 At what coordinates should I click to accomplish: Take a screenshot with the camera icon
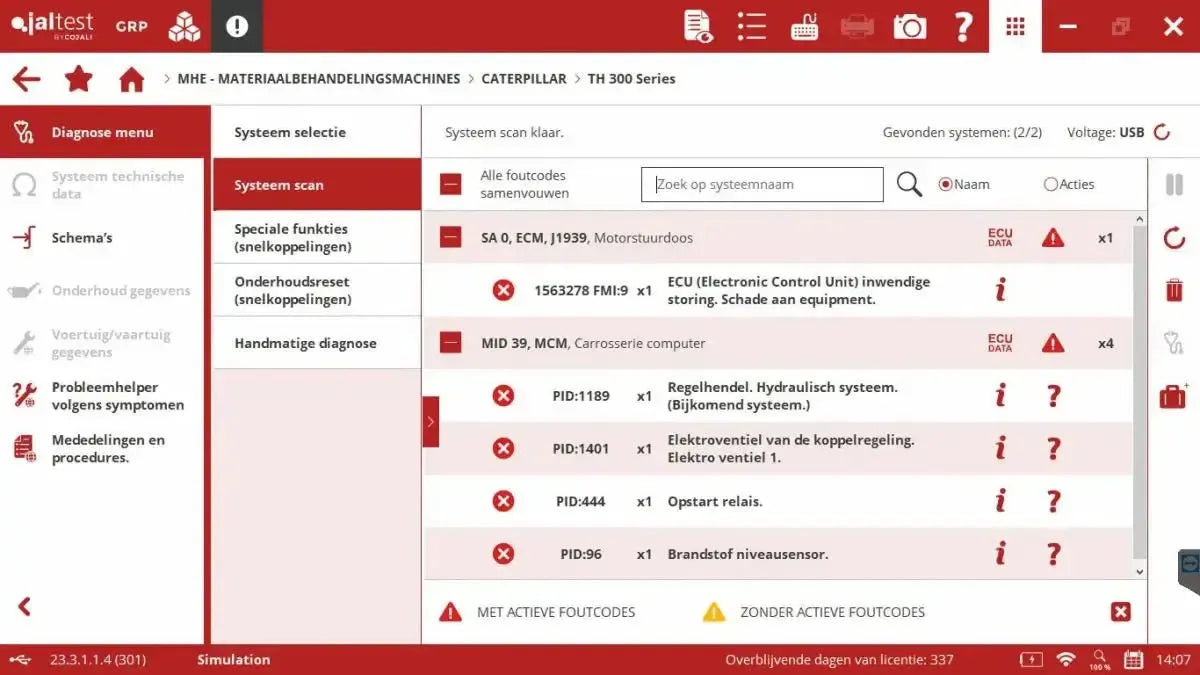[x=909, y=27]
